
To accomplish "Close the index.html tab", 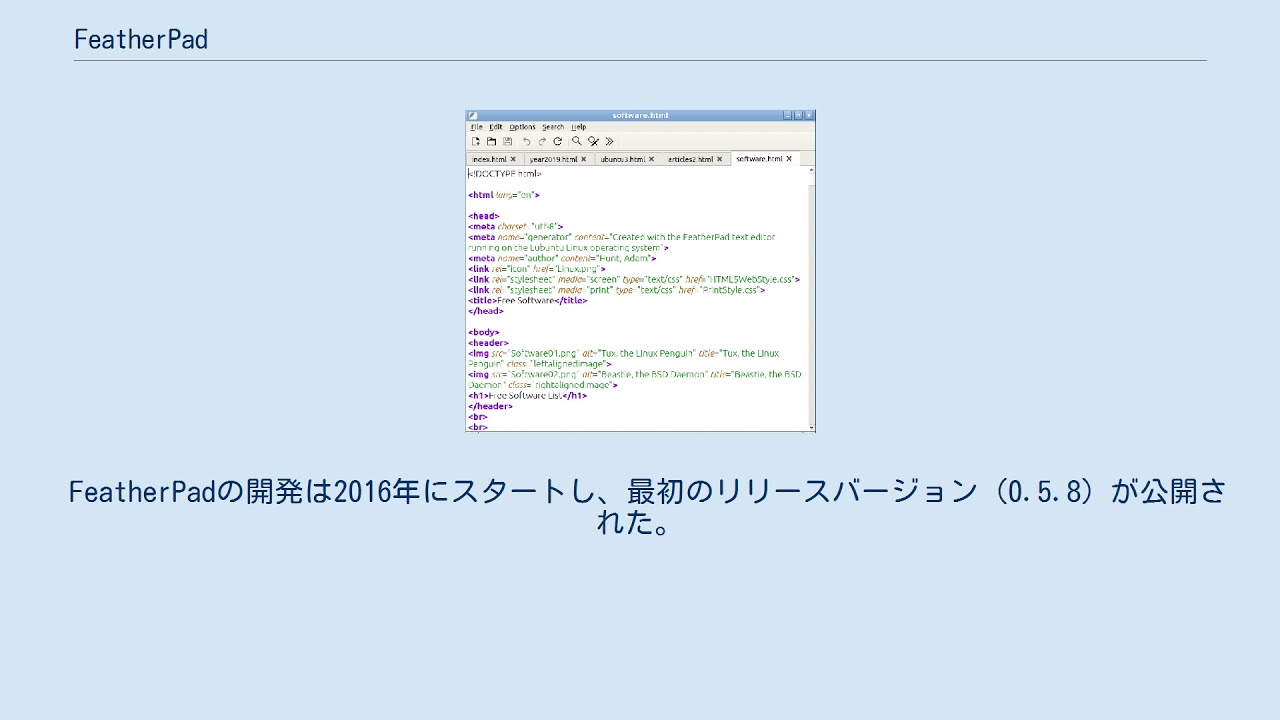I will 513,159.
